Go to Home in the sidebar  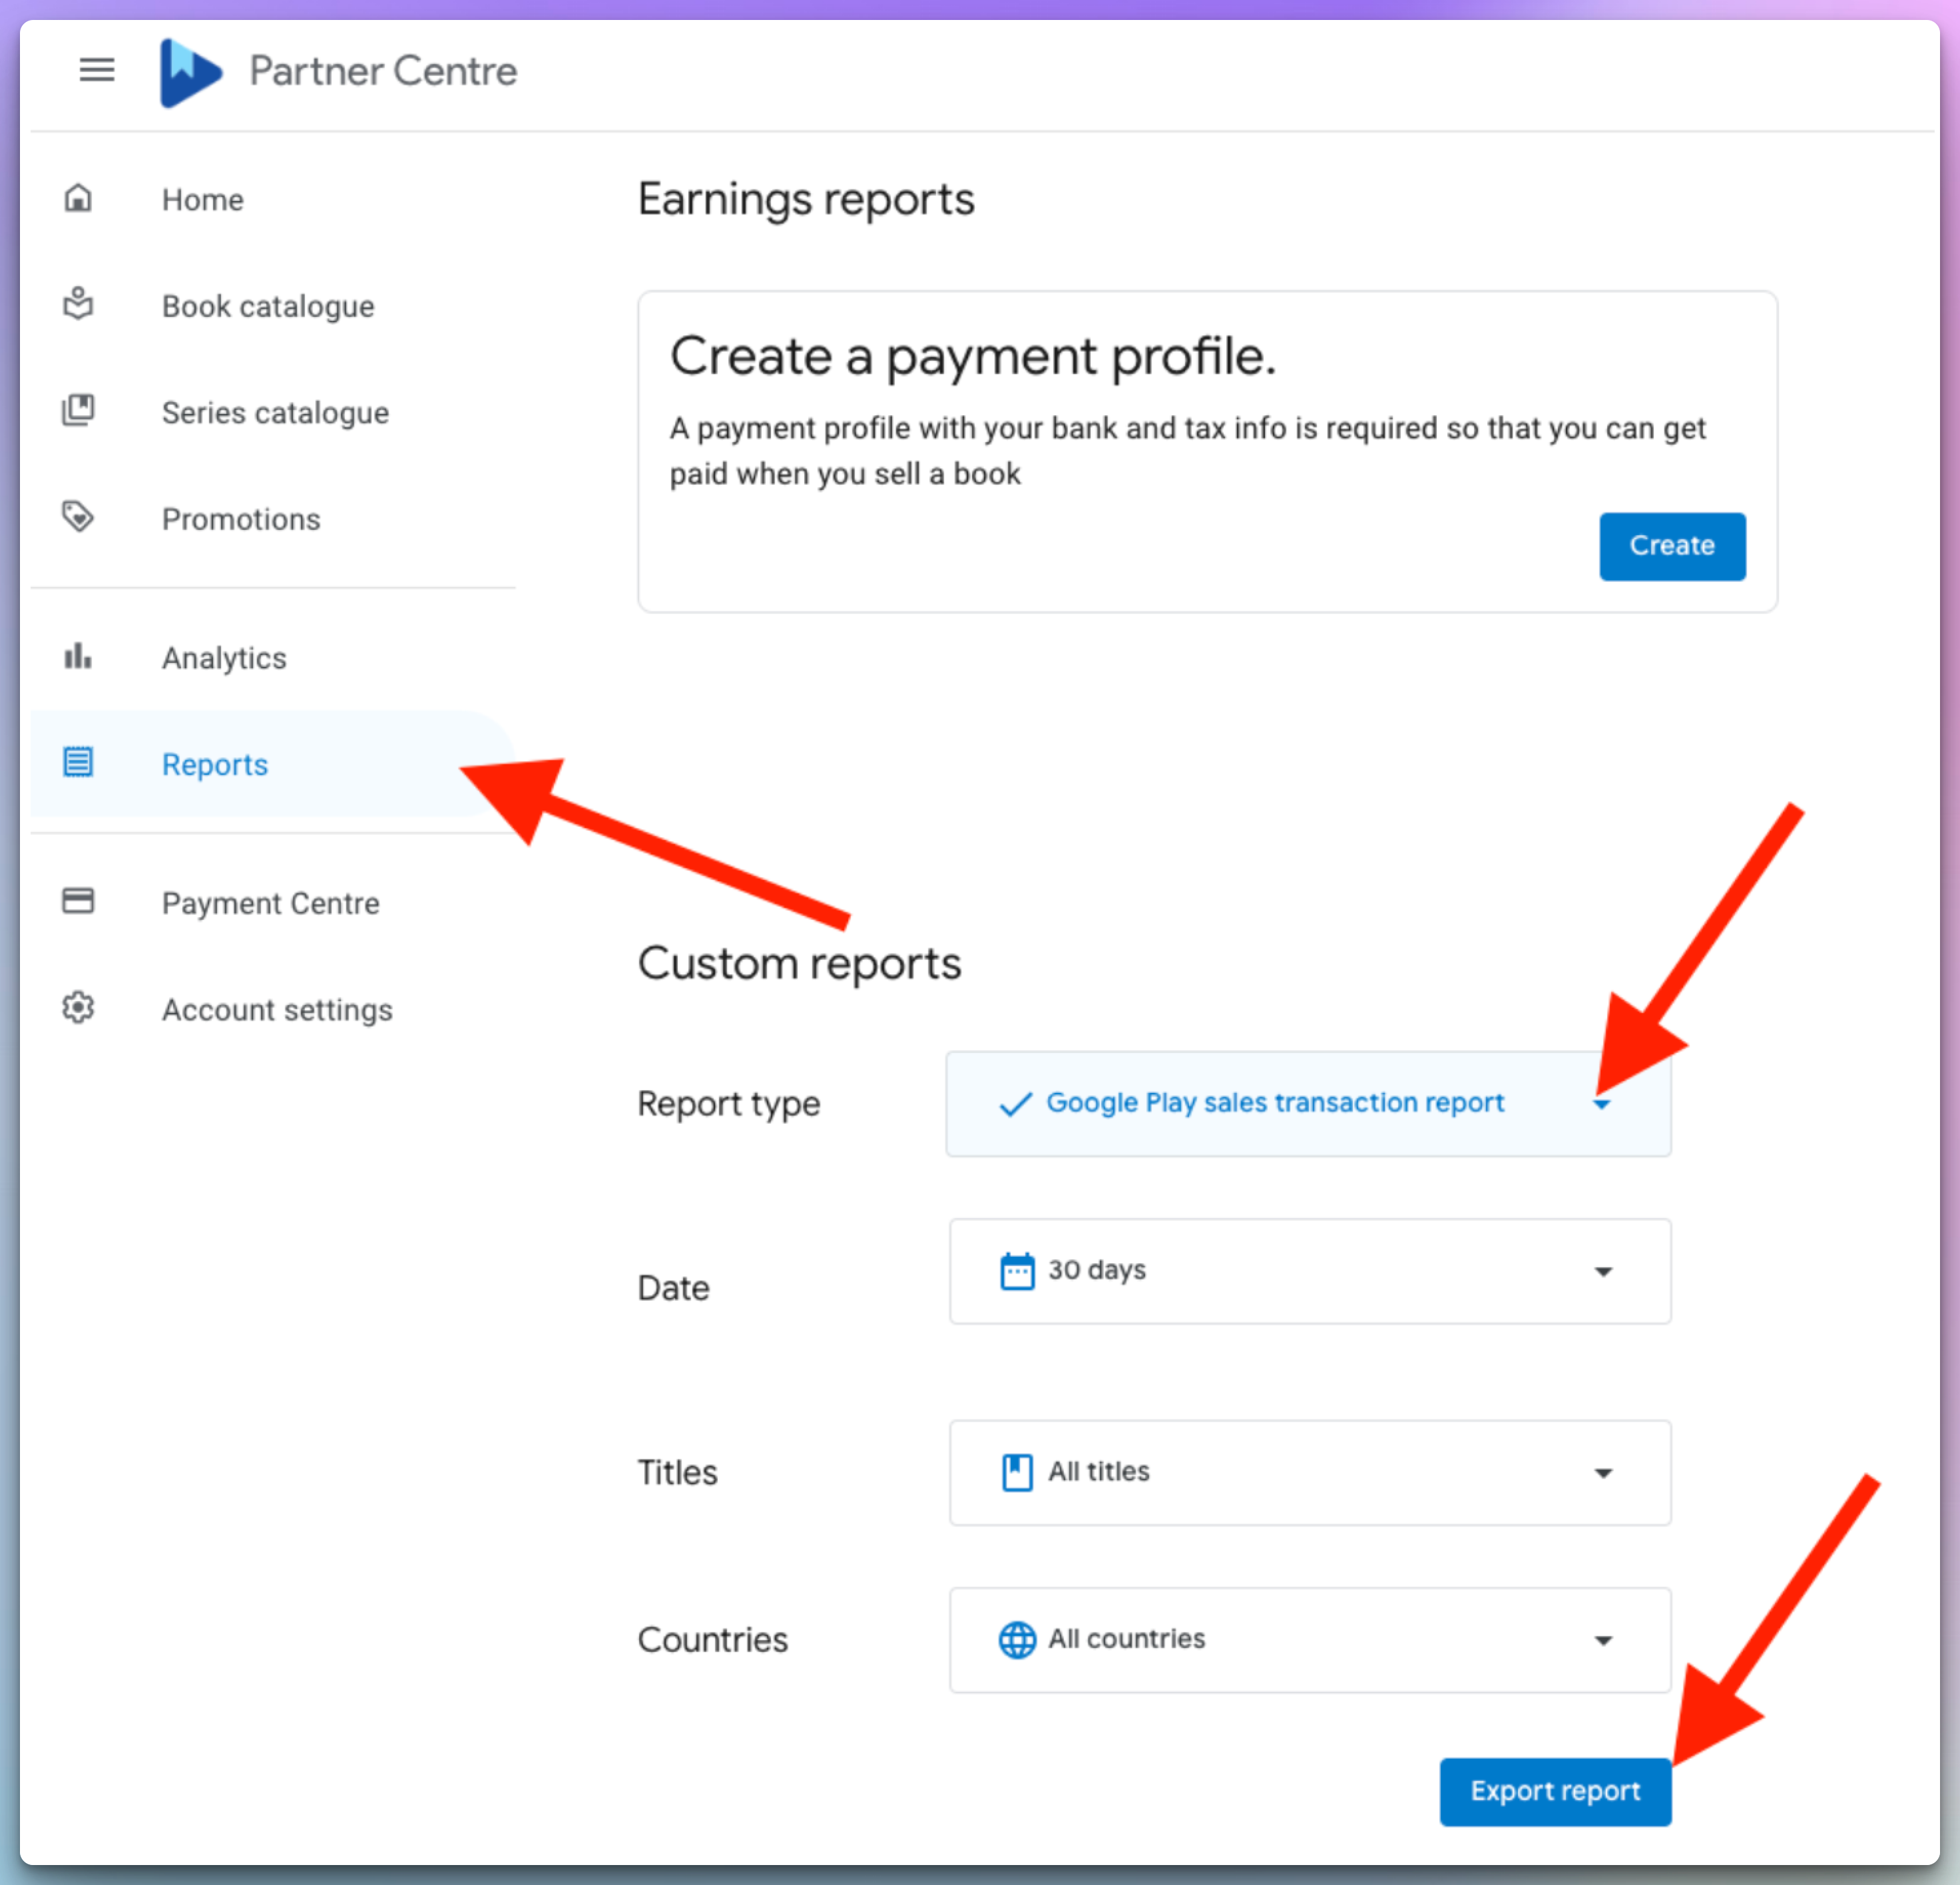pyautogui.click(x=272, y=199)
